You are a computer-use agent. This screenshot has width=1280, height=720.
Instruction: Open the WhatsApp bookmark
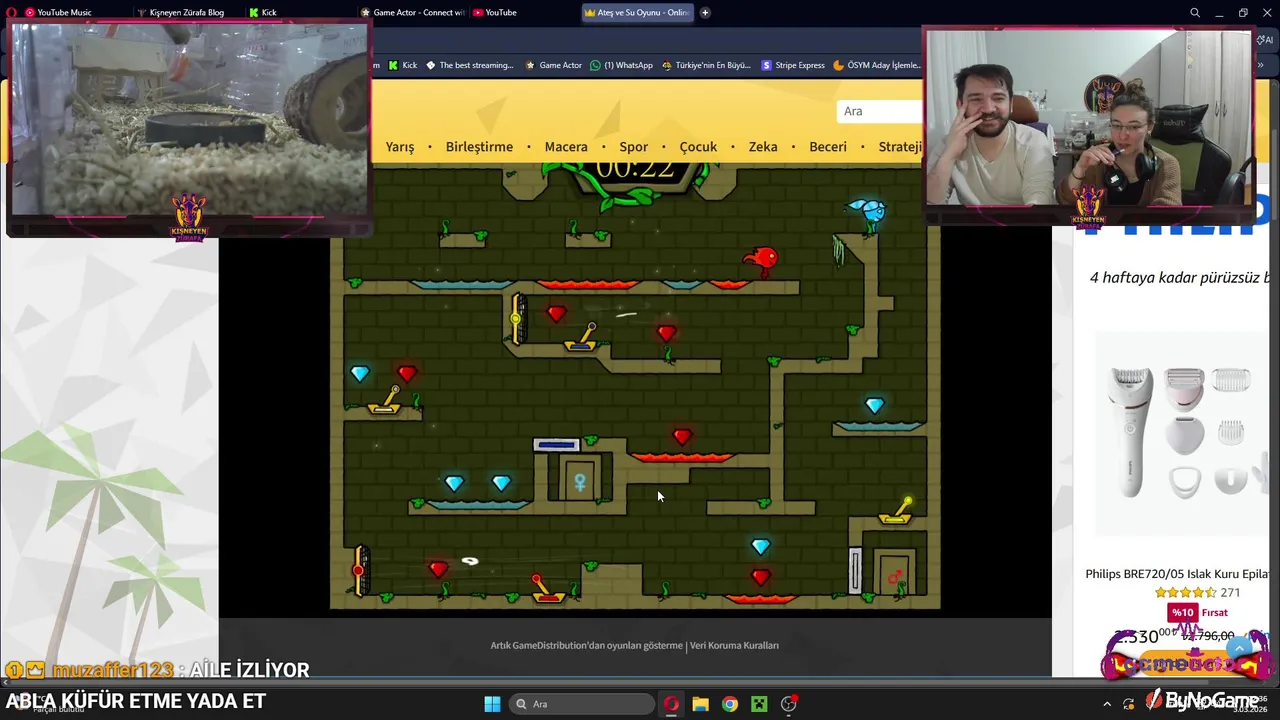point(621,65)
